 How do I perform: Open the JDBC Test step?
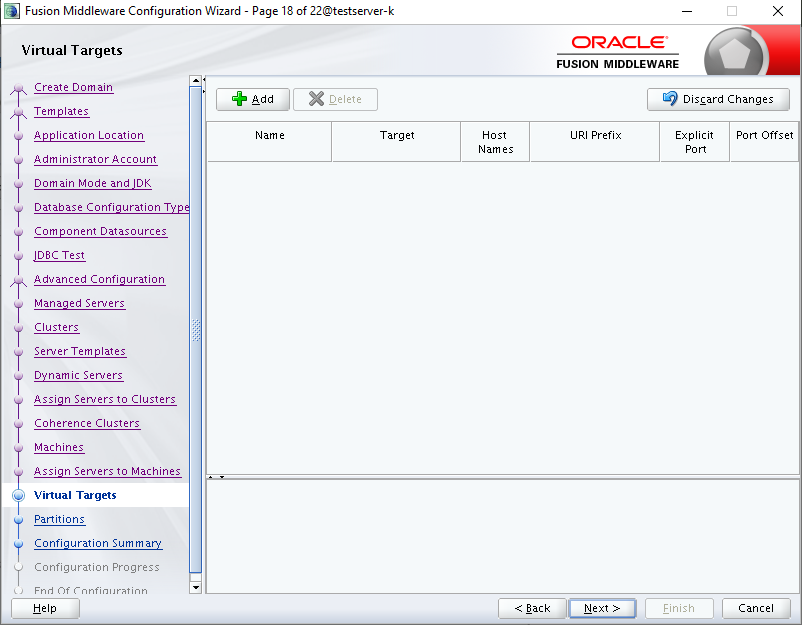(59, 256)
